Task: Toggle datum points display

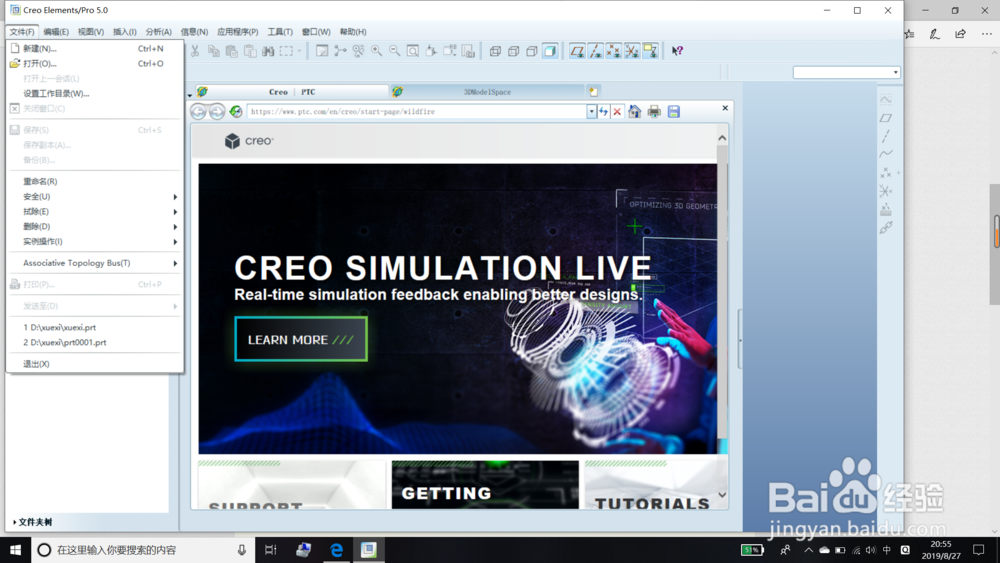Action: click(614, 51)
